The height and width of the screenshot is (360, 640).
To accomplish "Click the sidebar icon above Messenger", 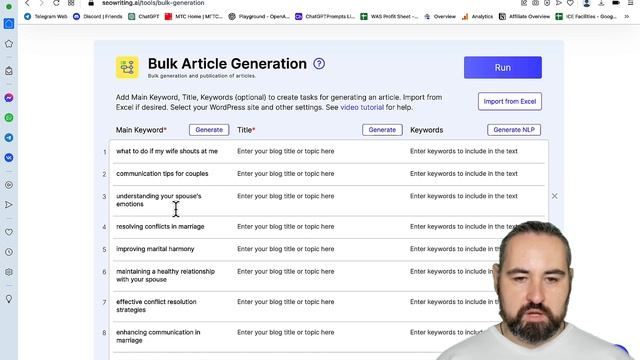I will point(9,71).
